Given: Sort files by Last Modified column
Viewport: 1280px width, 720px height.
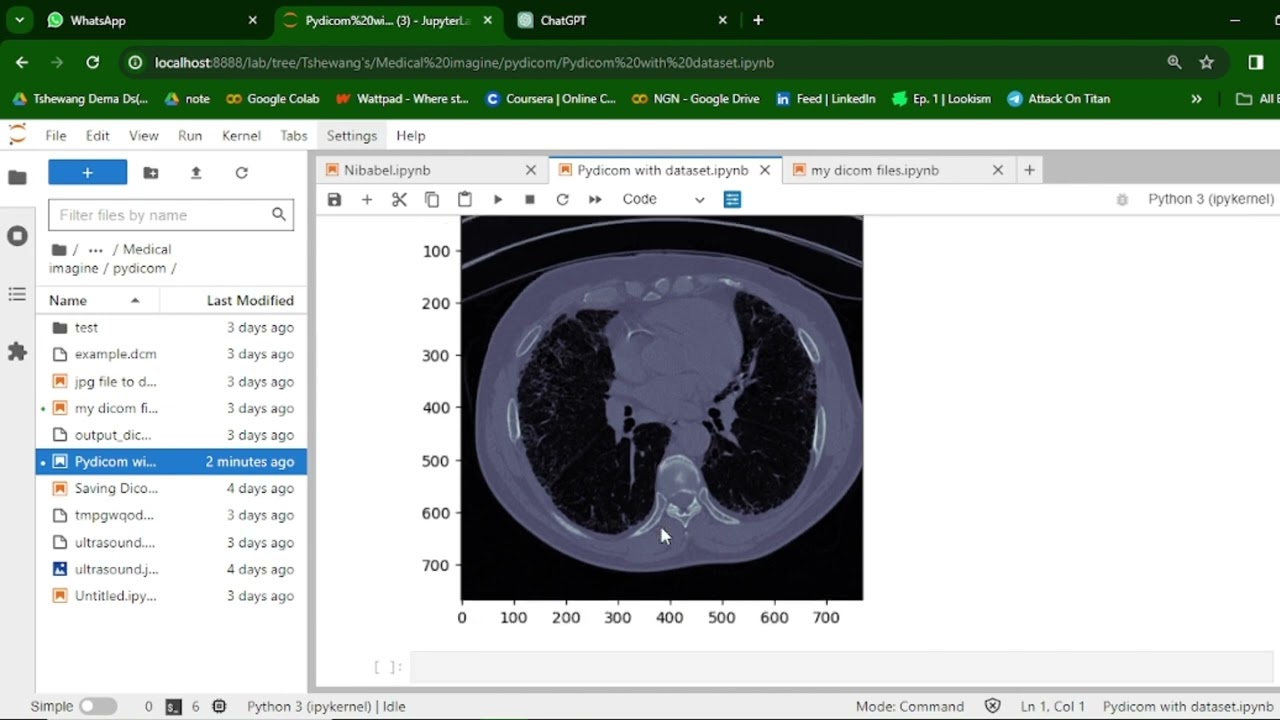Looking at the screenshot, I should click(234, 300).
